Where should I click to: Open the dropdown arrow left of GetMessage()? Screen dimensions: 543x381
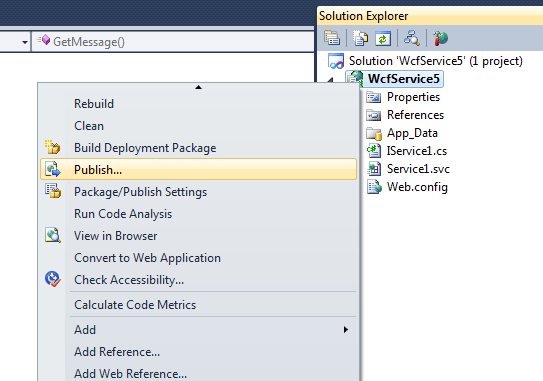(25, 42)
